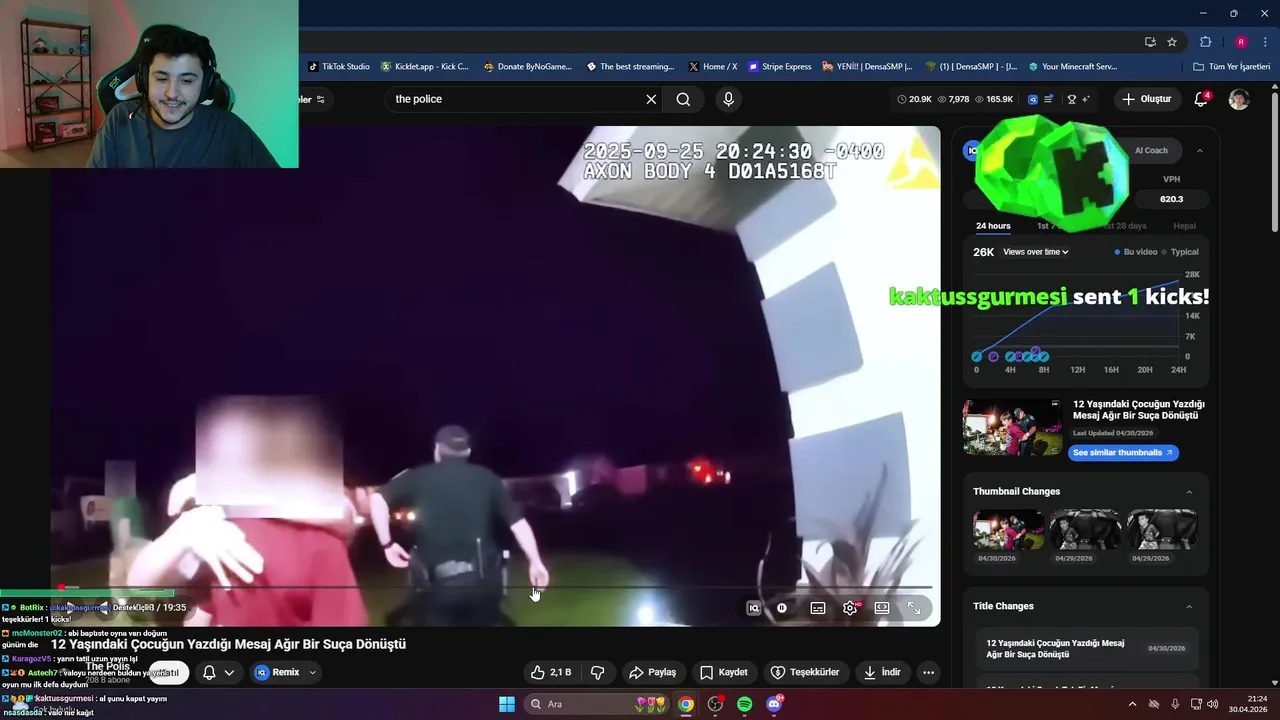Open the Your Minecraft Serv... bookmark

click(x=1073, y=67)
